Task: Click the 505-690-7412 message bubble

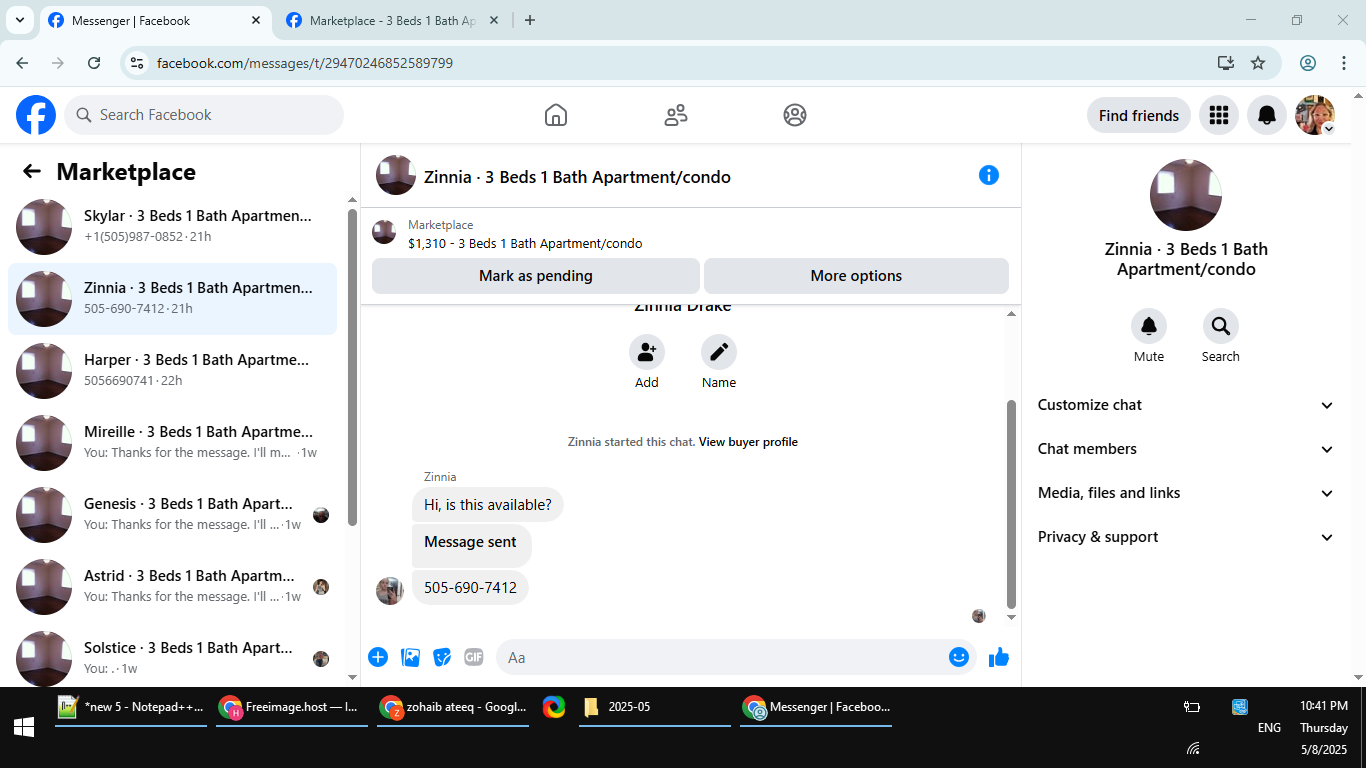Action: click(470, 587)
